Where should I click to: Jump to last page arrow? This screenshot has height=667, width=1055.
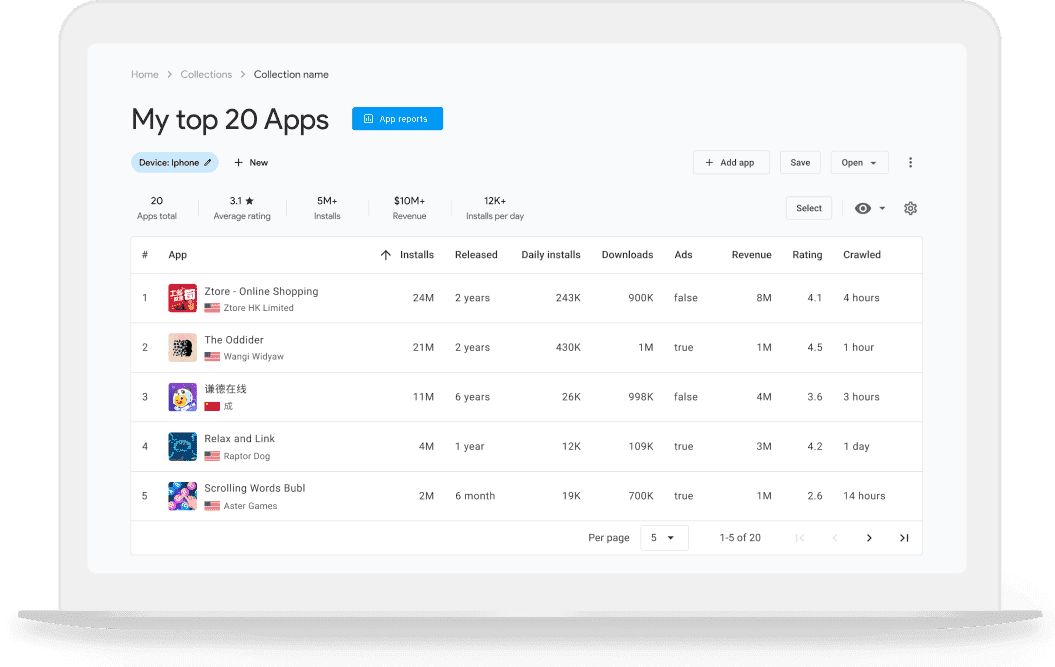tap(904, 538)
